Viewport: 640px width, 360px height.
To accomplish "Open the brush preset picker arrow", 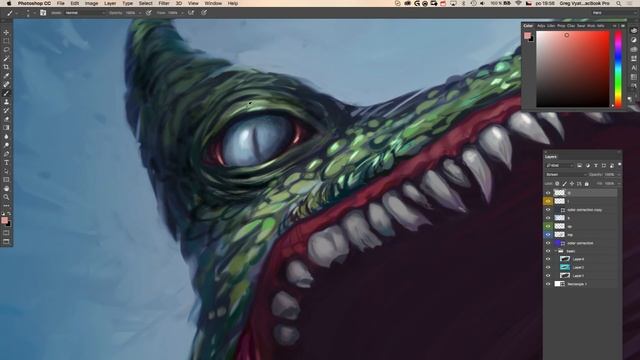I will (x=34, y=13).
